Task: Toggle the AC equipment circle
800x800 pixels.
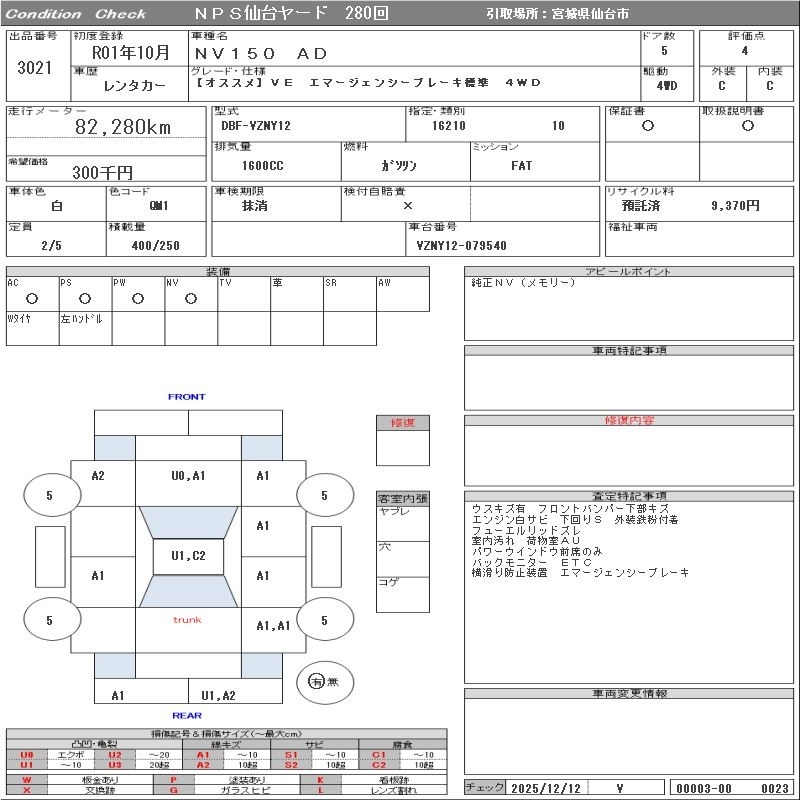Action: point(31,298)
